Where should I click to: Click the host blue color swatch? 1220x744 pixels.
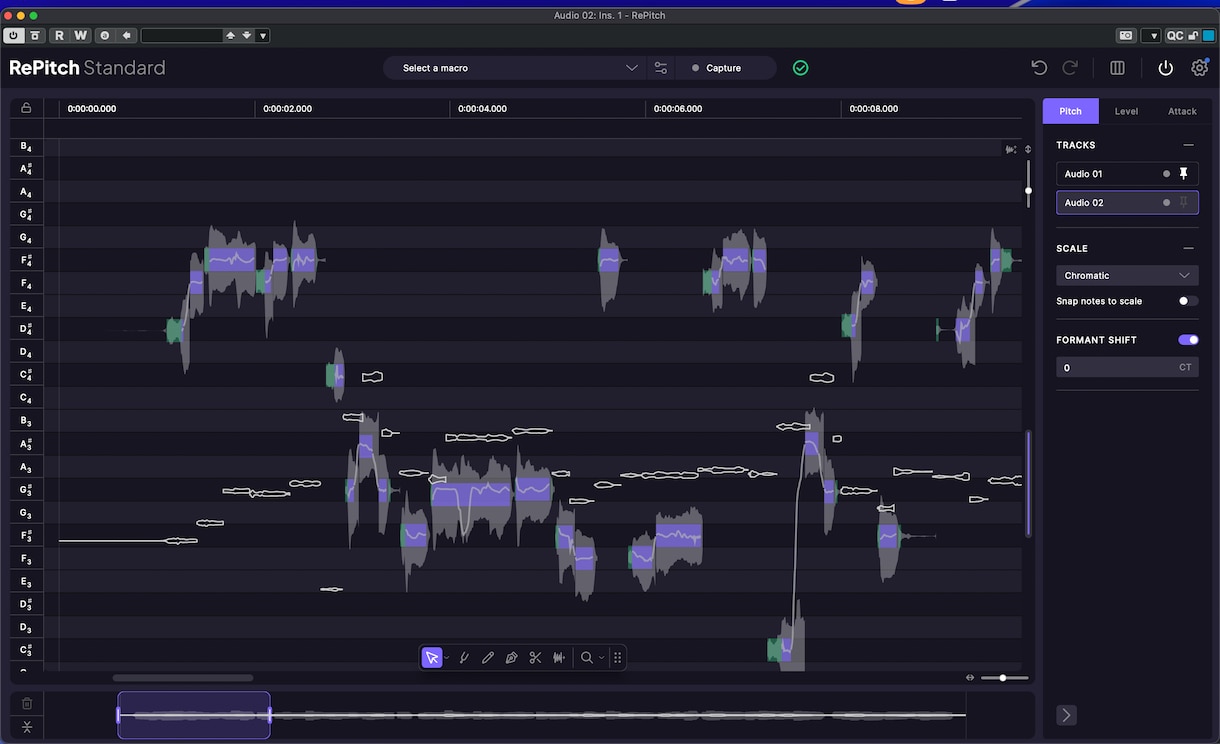(x=1207, y=35)
